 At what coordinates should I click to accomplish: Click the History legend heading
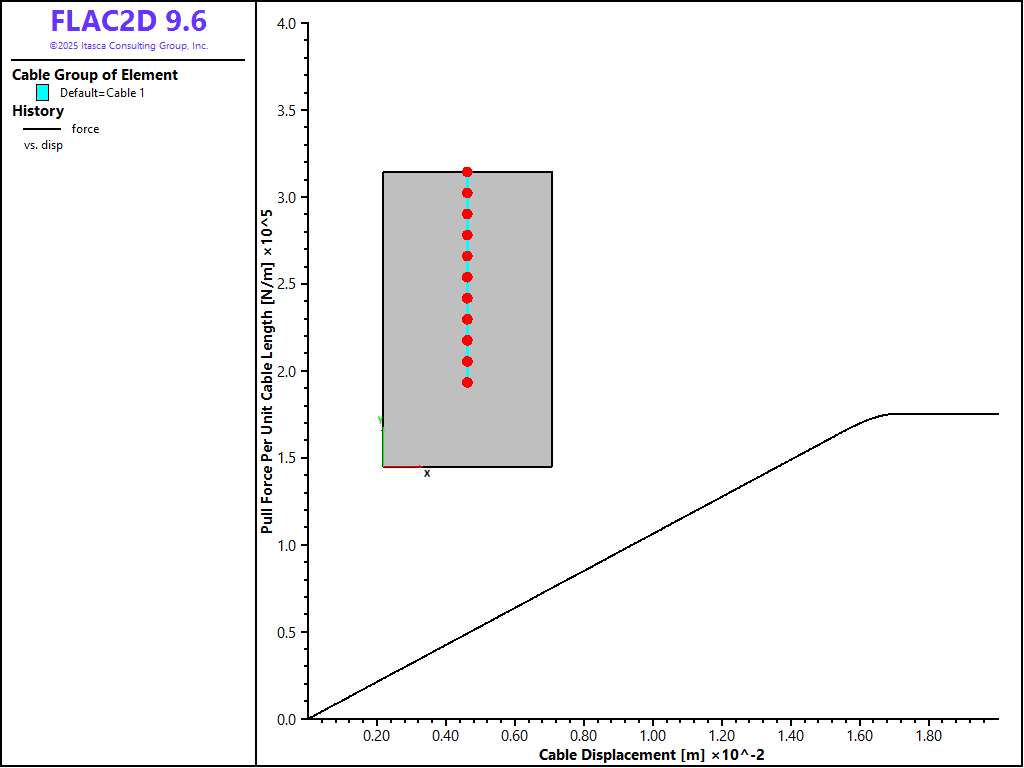tap(38, 111)
